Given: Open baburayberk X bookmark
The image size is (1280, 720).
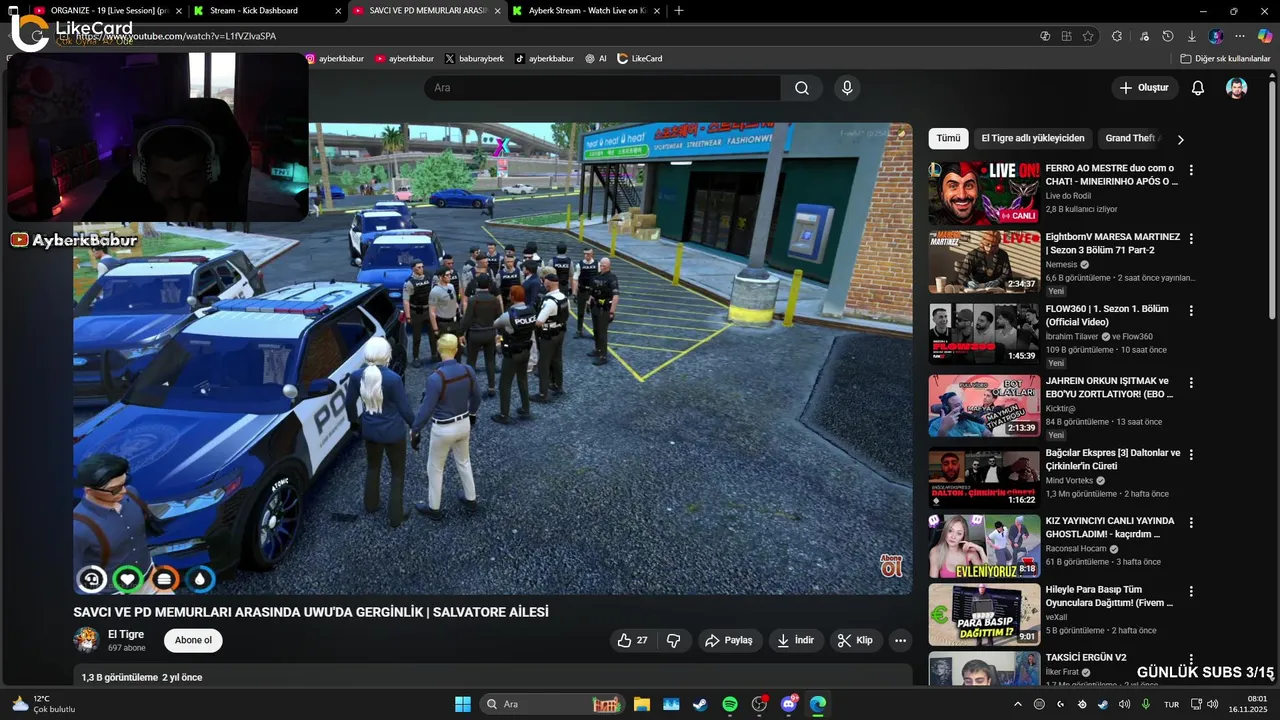Looking at the screenshot, I should click(474, 59).
